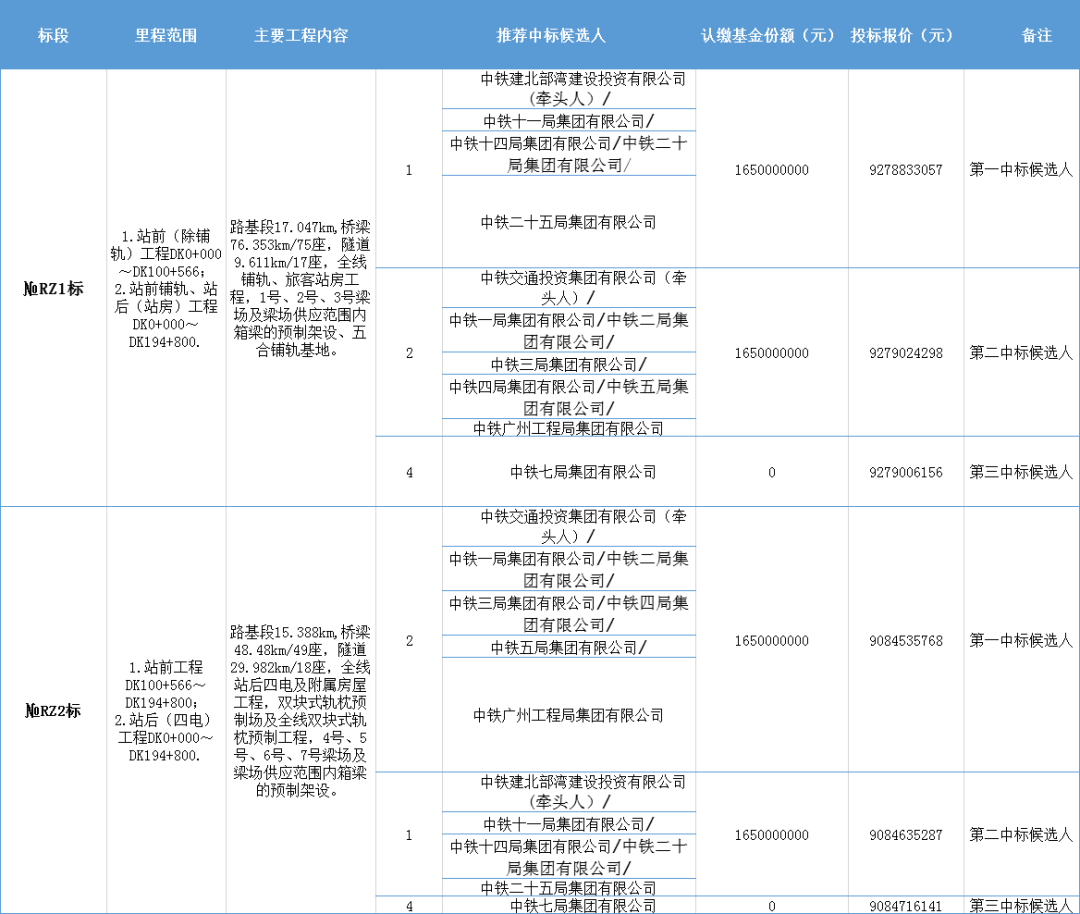Click candidate number 2 in the 9084535768 row
Image resolution: width=1080 pixels, height=914 pixels.
[409, 641]
